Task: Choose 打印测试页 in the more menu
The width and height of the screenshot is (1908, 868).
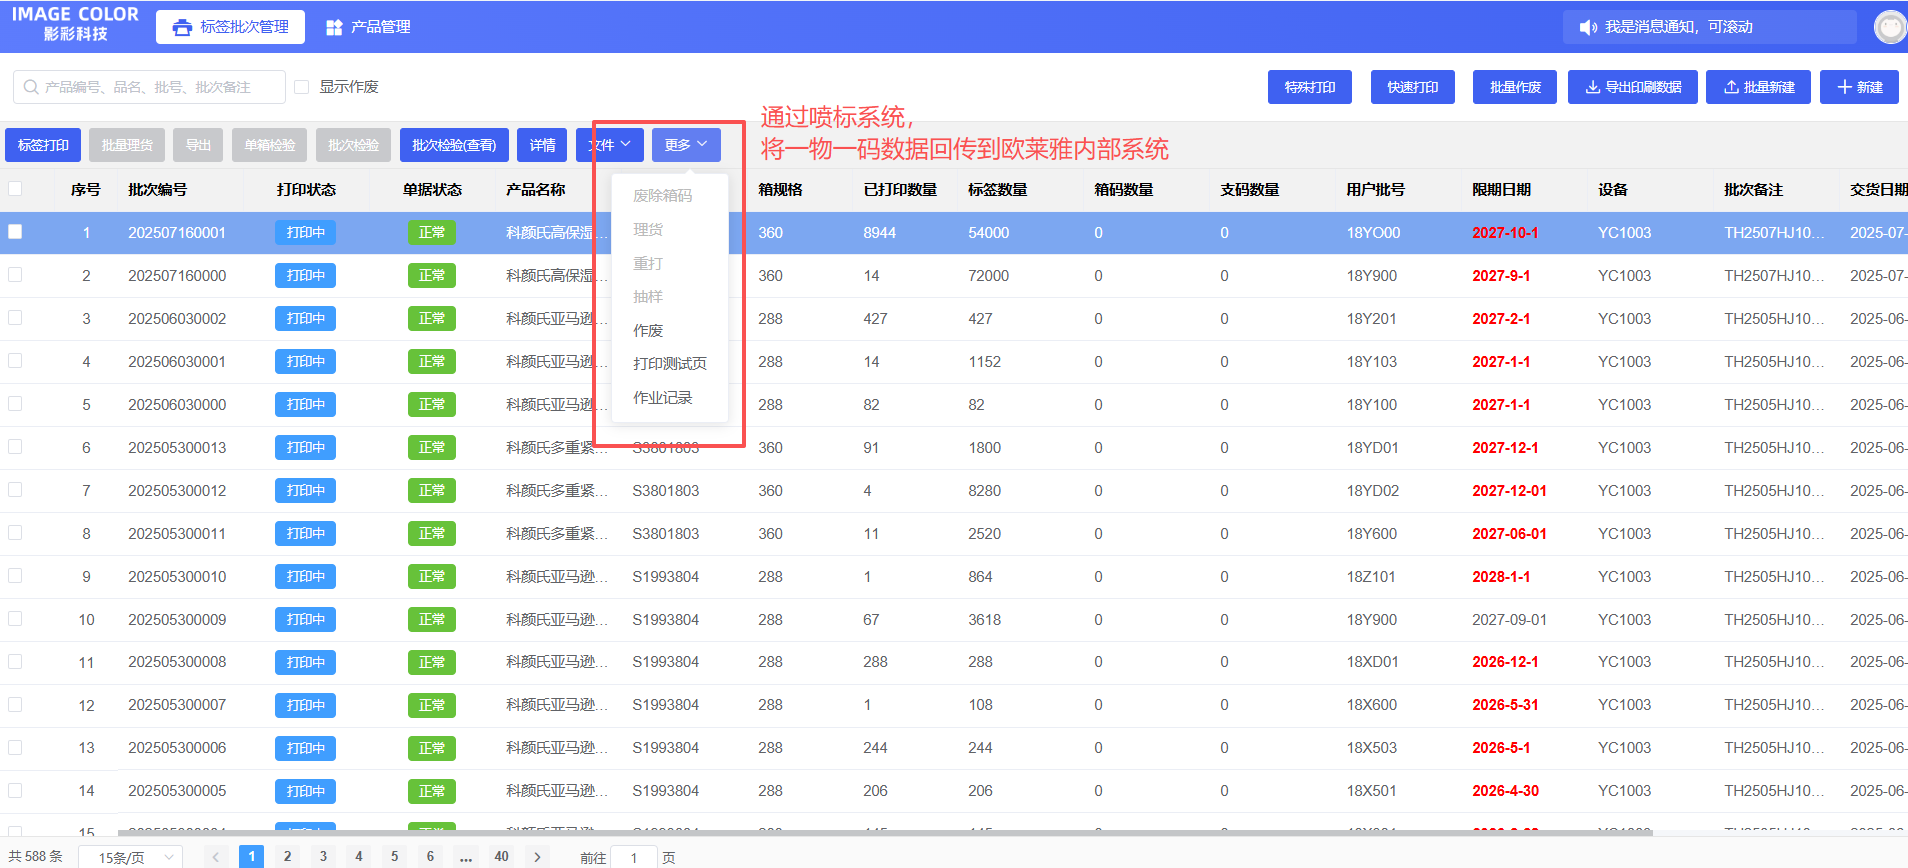Action: coord(669,363)
